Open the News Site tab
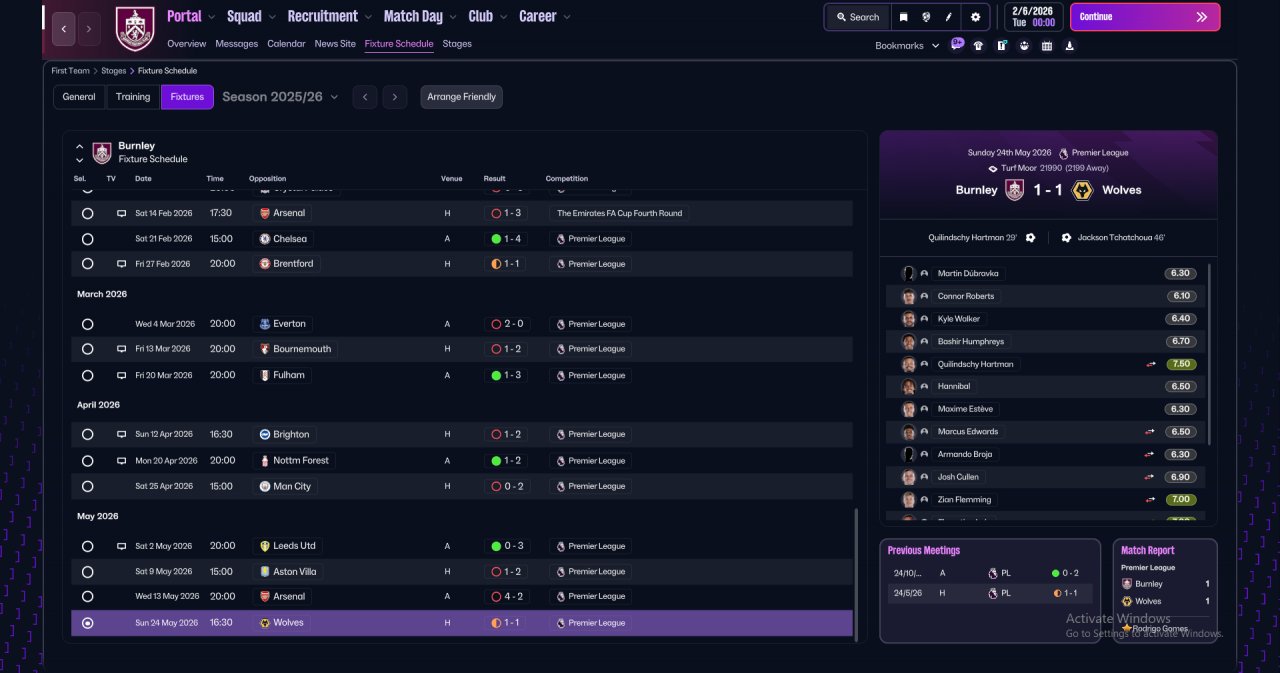Viewport: 1280px width, 673px height. tap(335, 44)
